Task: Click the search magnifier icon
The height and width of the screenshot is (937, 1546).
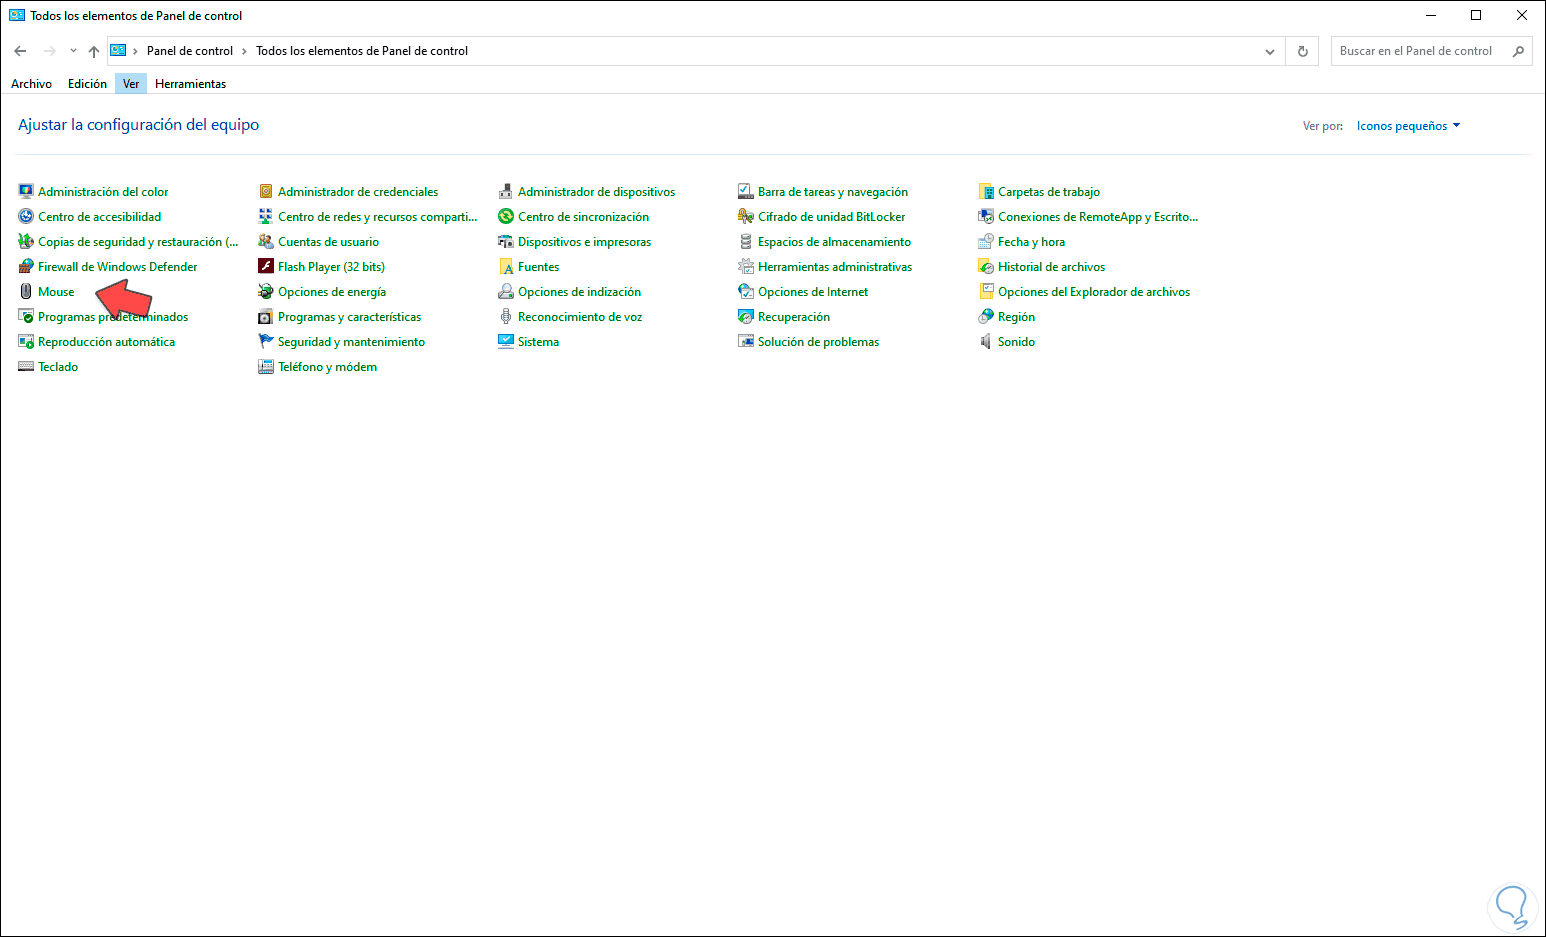Action: pyautogui.click(x=1518, y=51)
